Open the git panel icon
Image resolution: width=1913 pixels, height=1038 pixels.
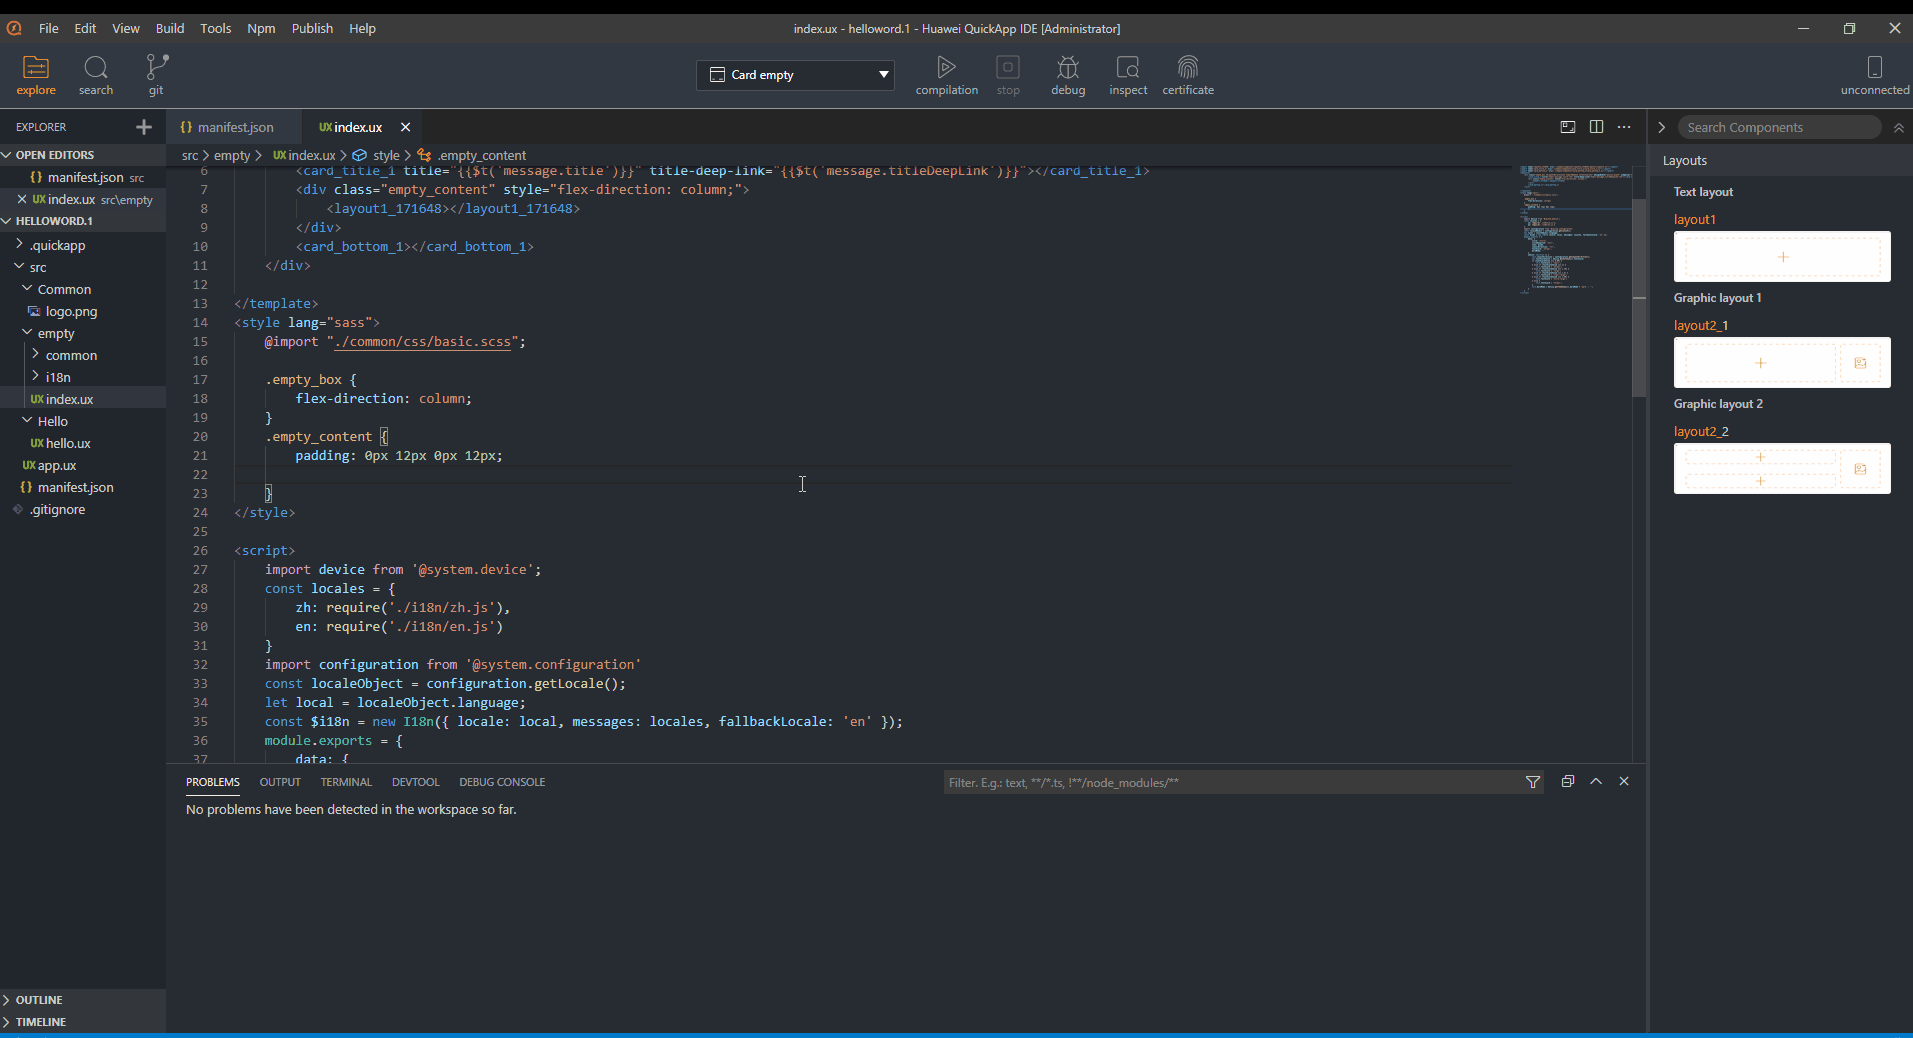click(x=156, y=75)
